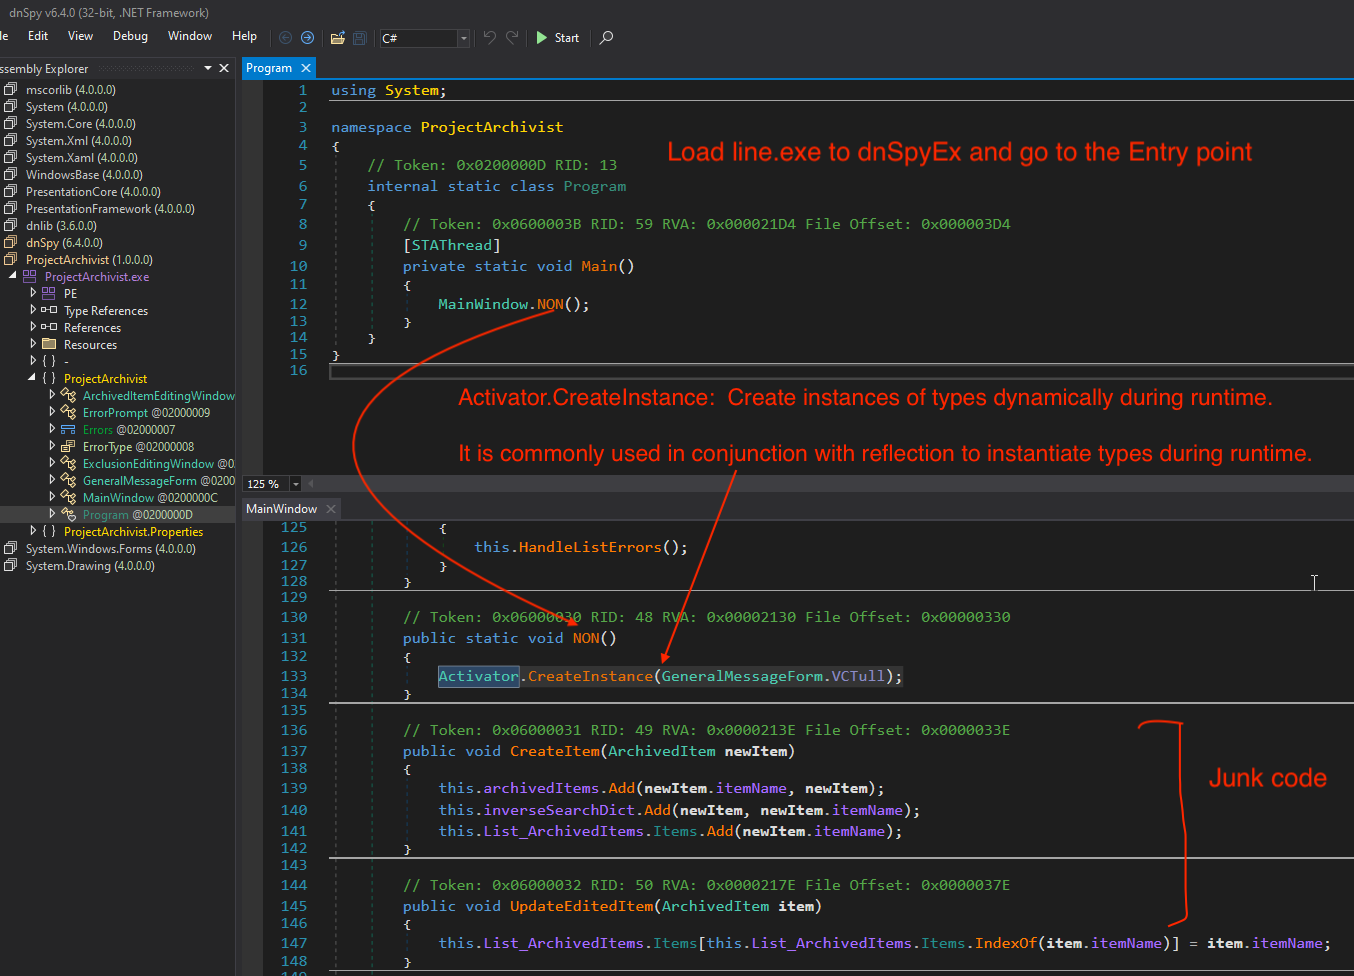Viewport: 1354px width, 976px height.
Task: Select the dnlib assembly icon
Action: click(x=11, y=225)
